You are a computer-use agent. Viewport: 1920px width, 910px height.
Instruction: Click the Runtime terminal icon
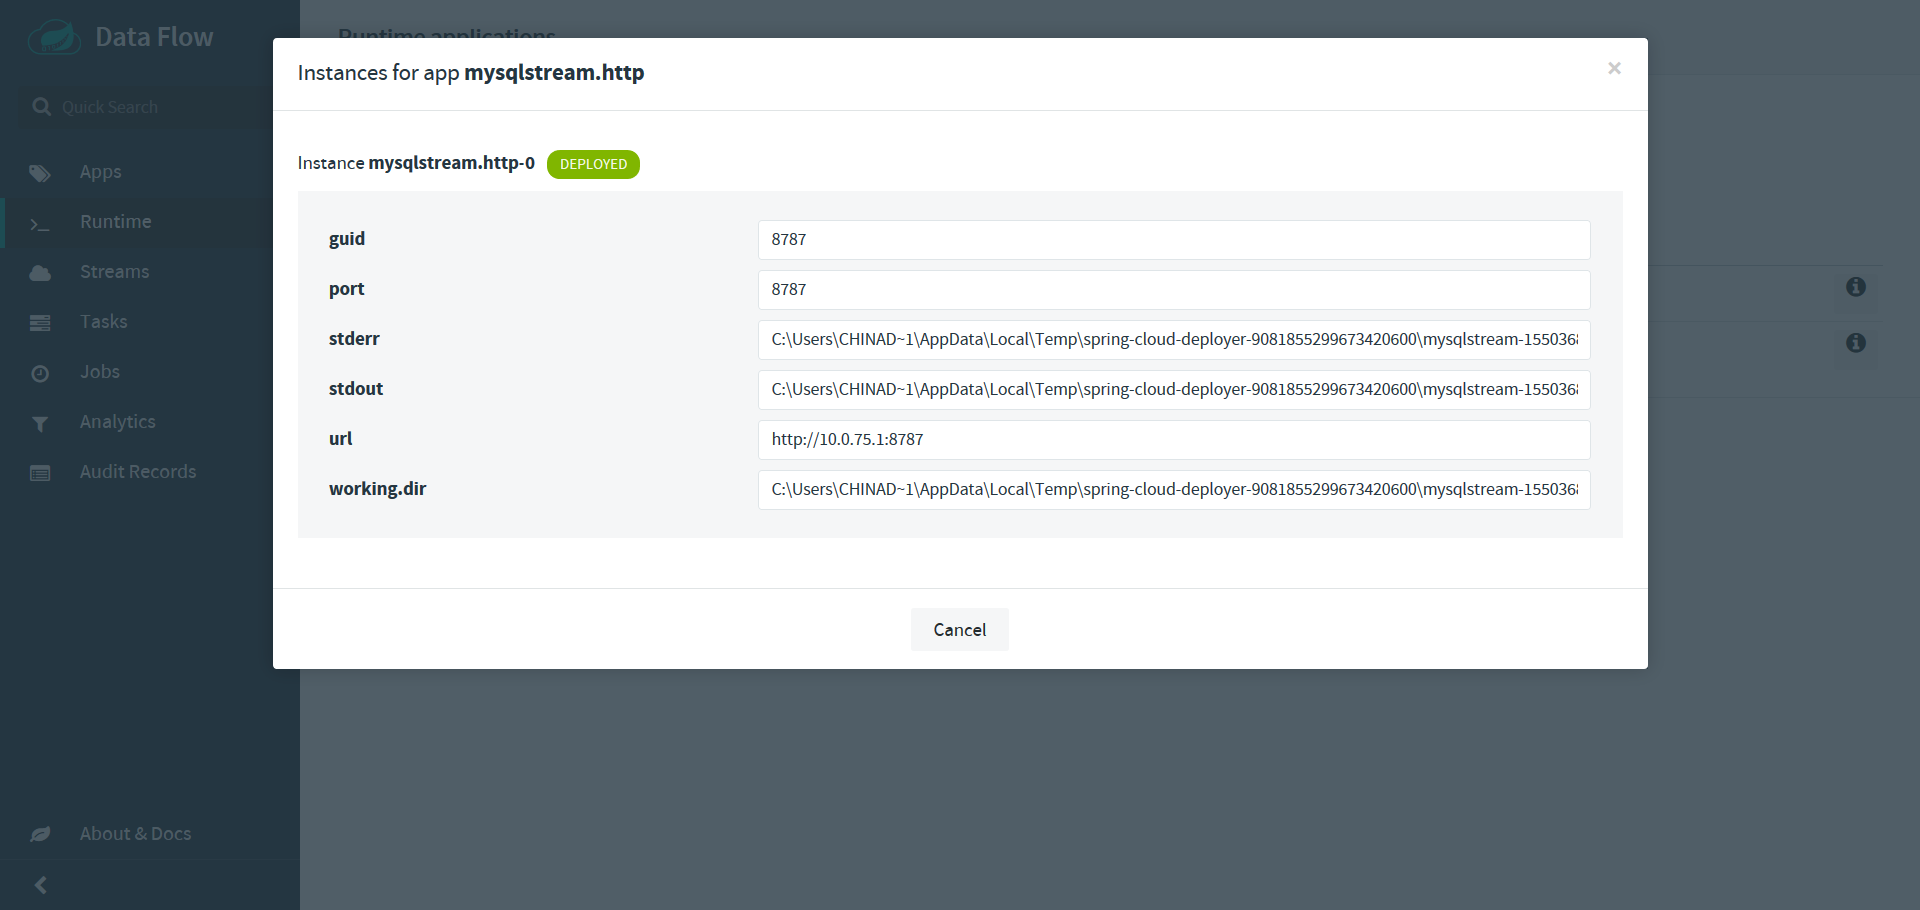[40, 224]
